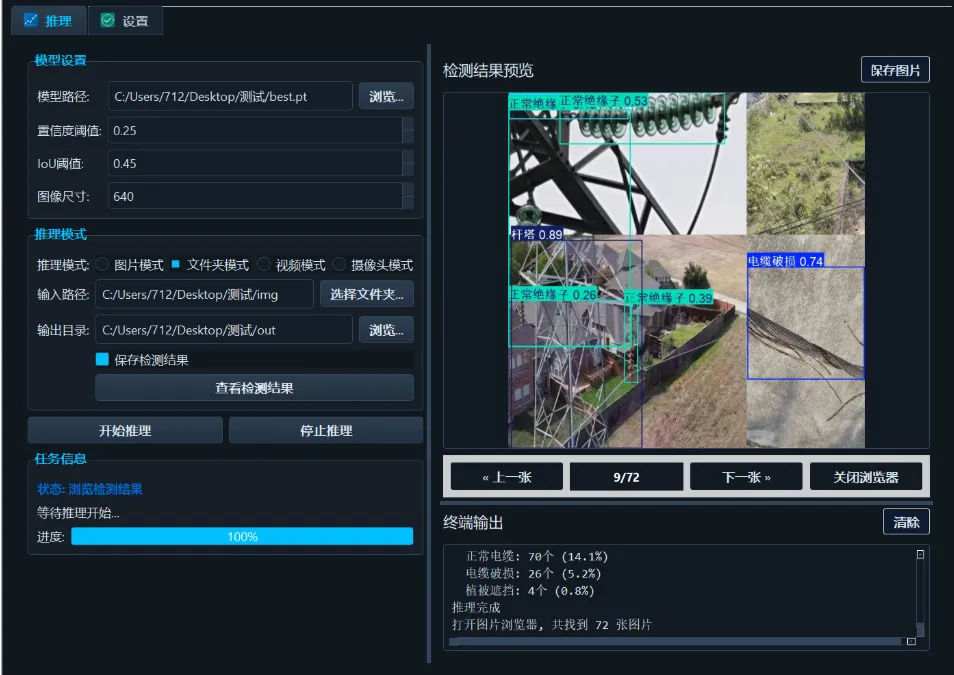Screen dimensions: 954x675
Task: Advance to the next image 下一张
Action: [745, 476]
